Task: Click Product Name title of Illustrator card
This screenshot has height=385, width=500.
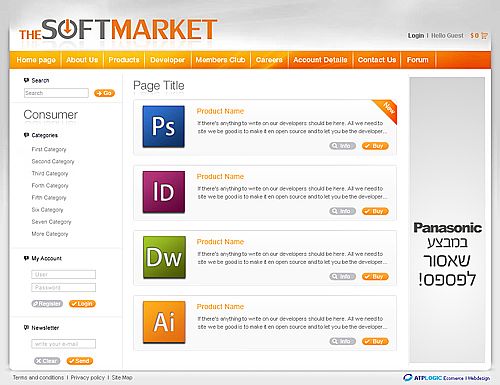Action: [220, 306]
